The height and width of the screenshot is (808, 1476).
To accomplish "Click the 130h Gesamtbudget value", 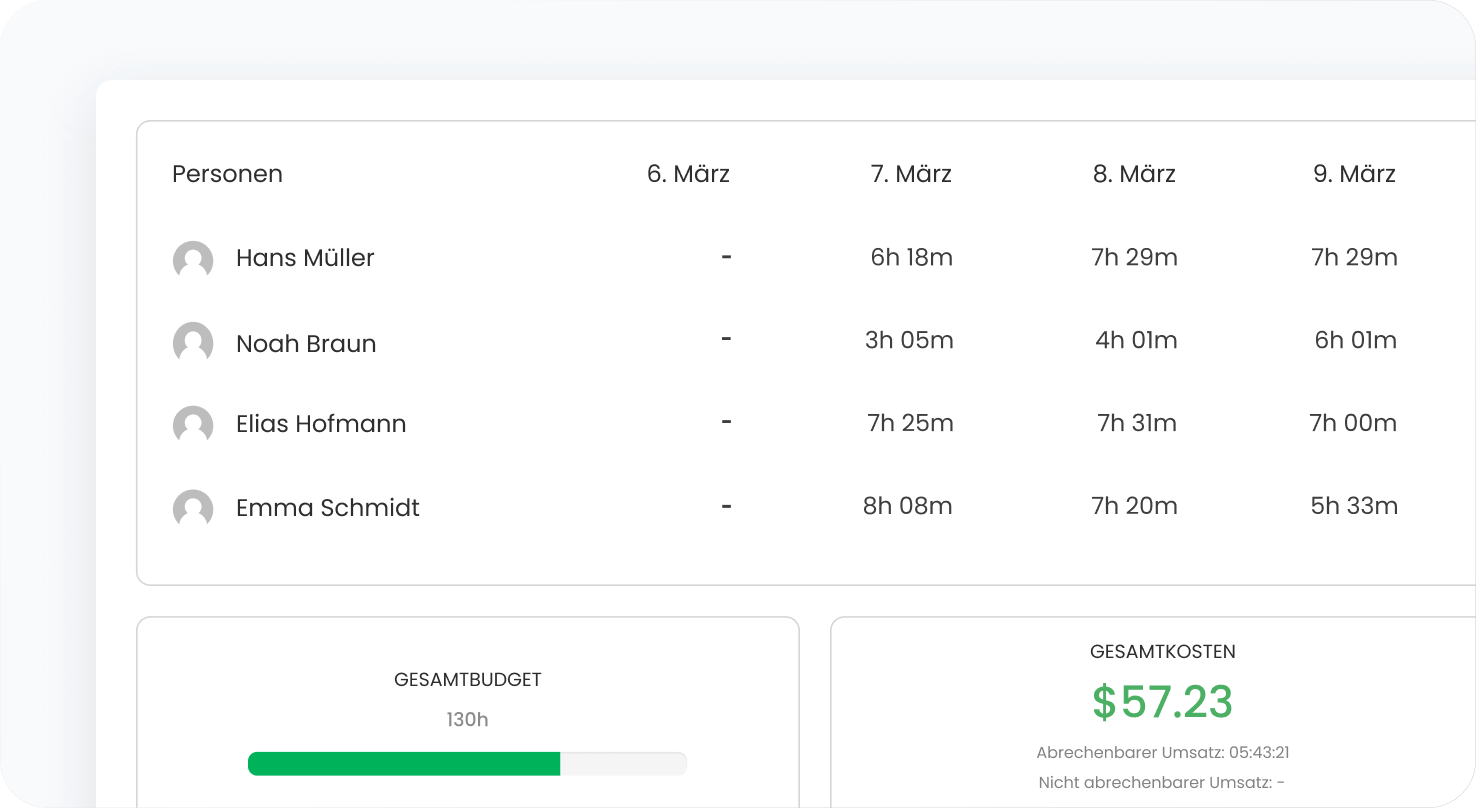I will tap(467, 720).
